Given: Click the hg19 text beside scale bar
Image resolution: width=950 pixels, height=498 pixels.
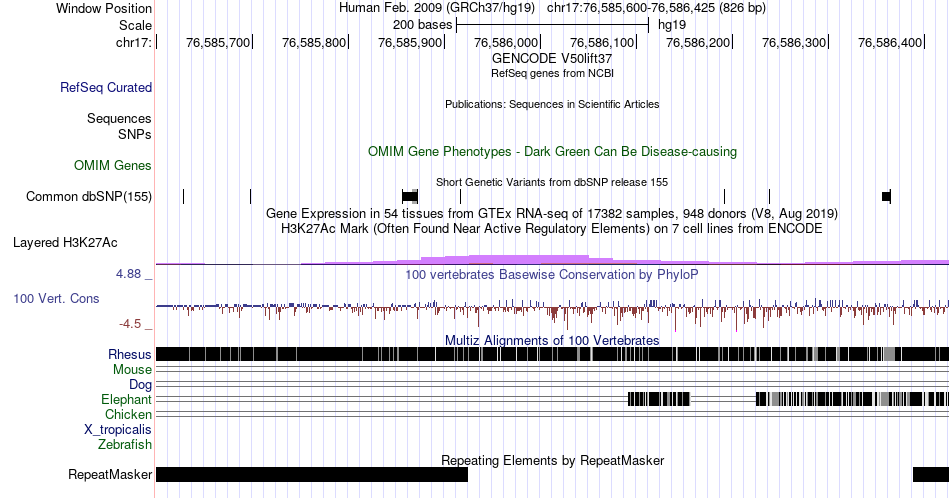Looking at the screenshot, I should (672, 25).
